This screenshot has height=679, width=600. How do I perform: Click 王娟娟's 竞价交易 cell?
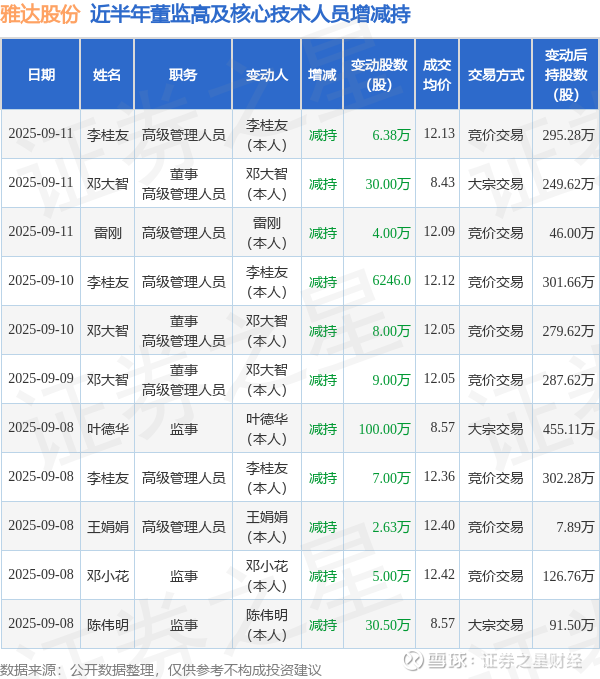[495, 526]
